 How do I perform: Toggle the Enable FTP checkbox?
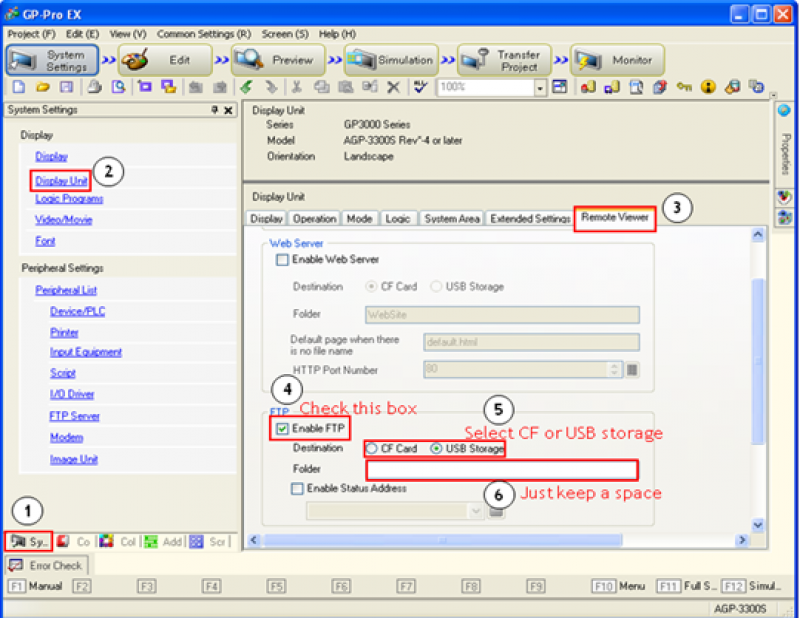[x=282, y=429]
